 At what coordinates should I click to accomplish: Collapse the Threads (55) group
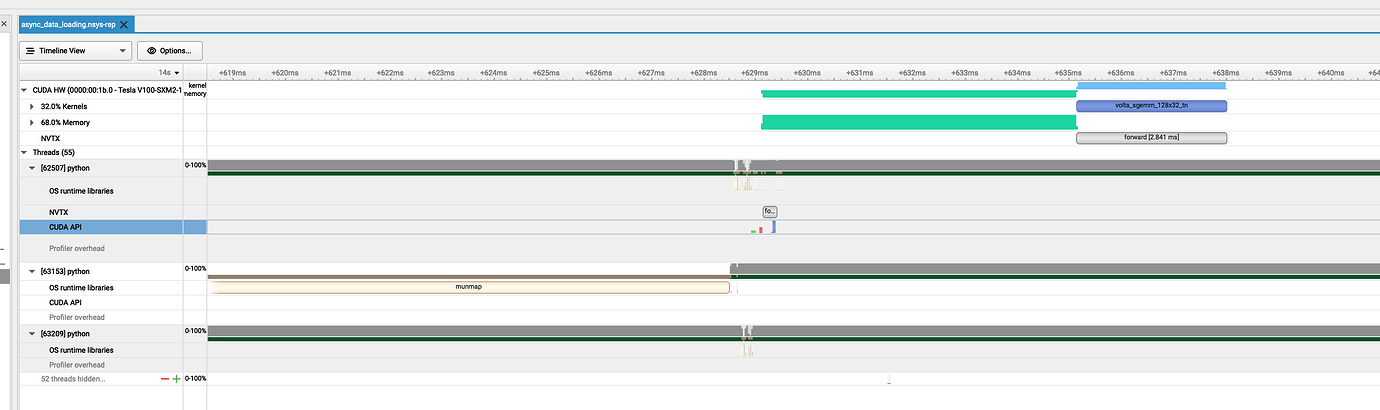point(25,152)
